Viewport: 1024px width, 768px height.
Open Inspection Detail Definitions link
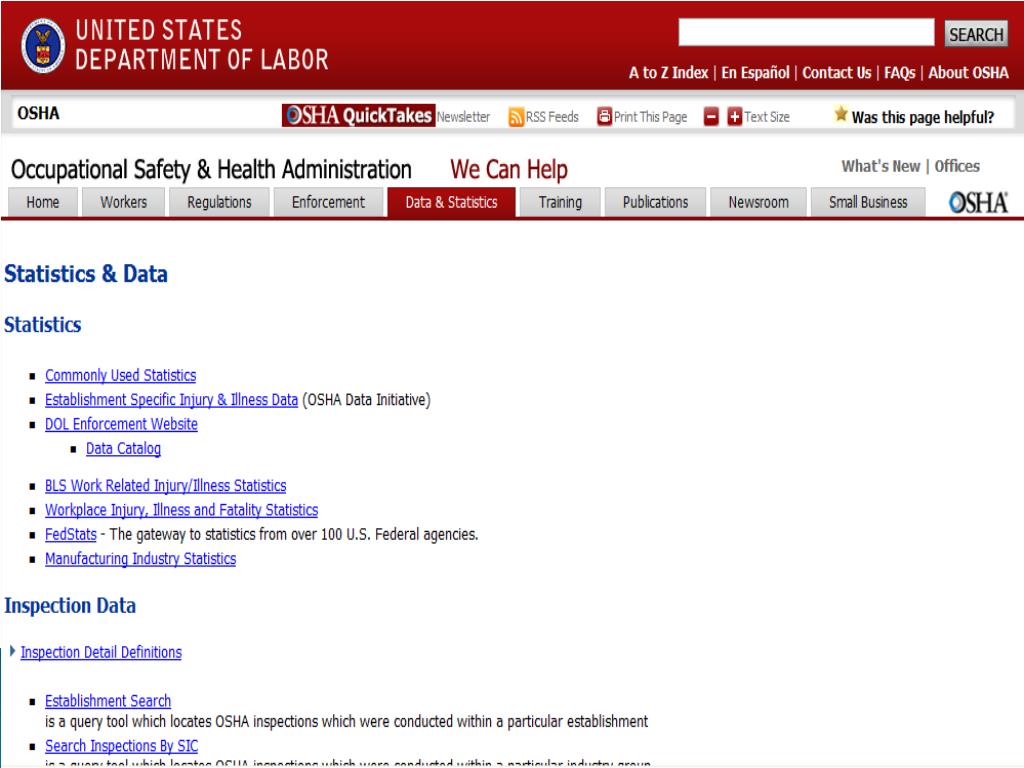pyautogui.click(x=101, y=652)
